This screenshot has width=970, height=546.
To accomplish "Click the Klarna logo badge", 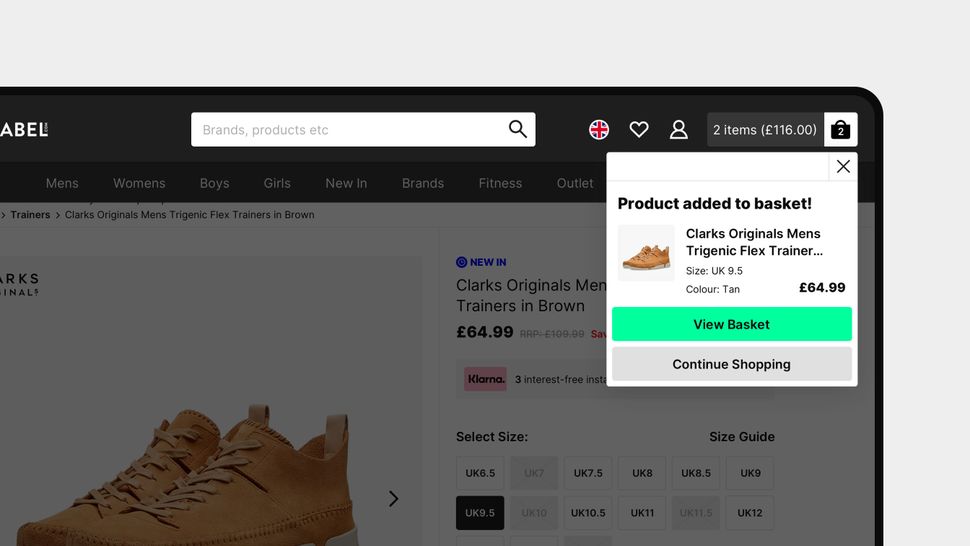I will [x=486, y=379].
